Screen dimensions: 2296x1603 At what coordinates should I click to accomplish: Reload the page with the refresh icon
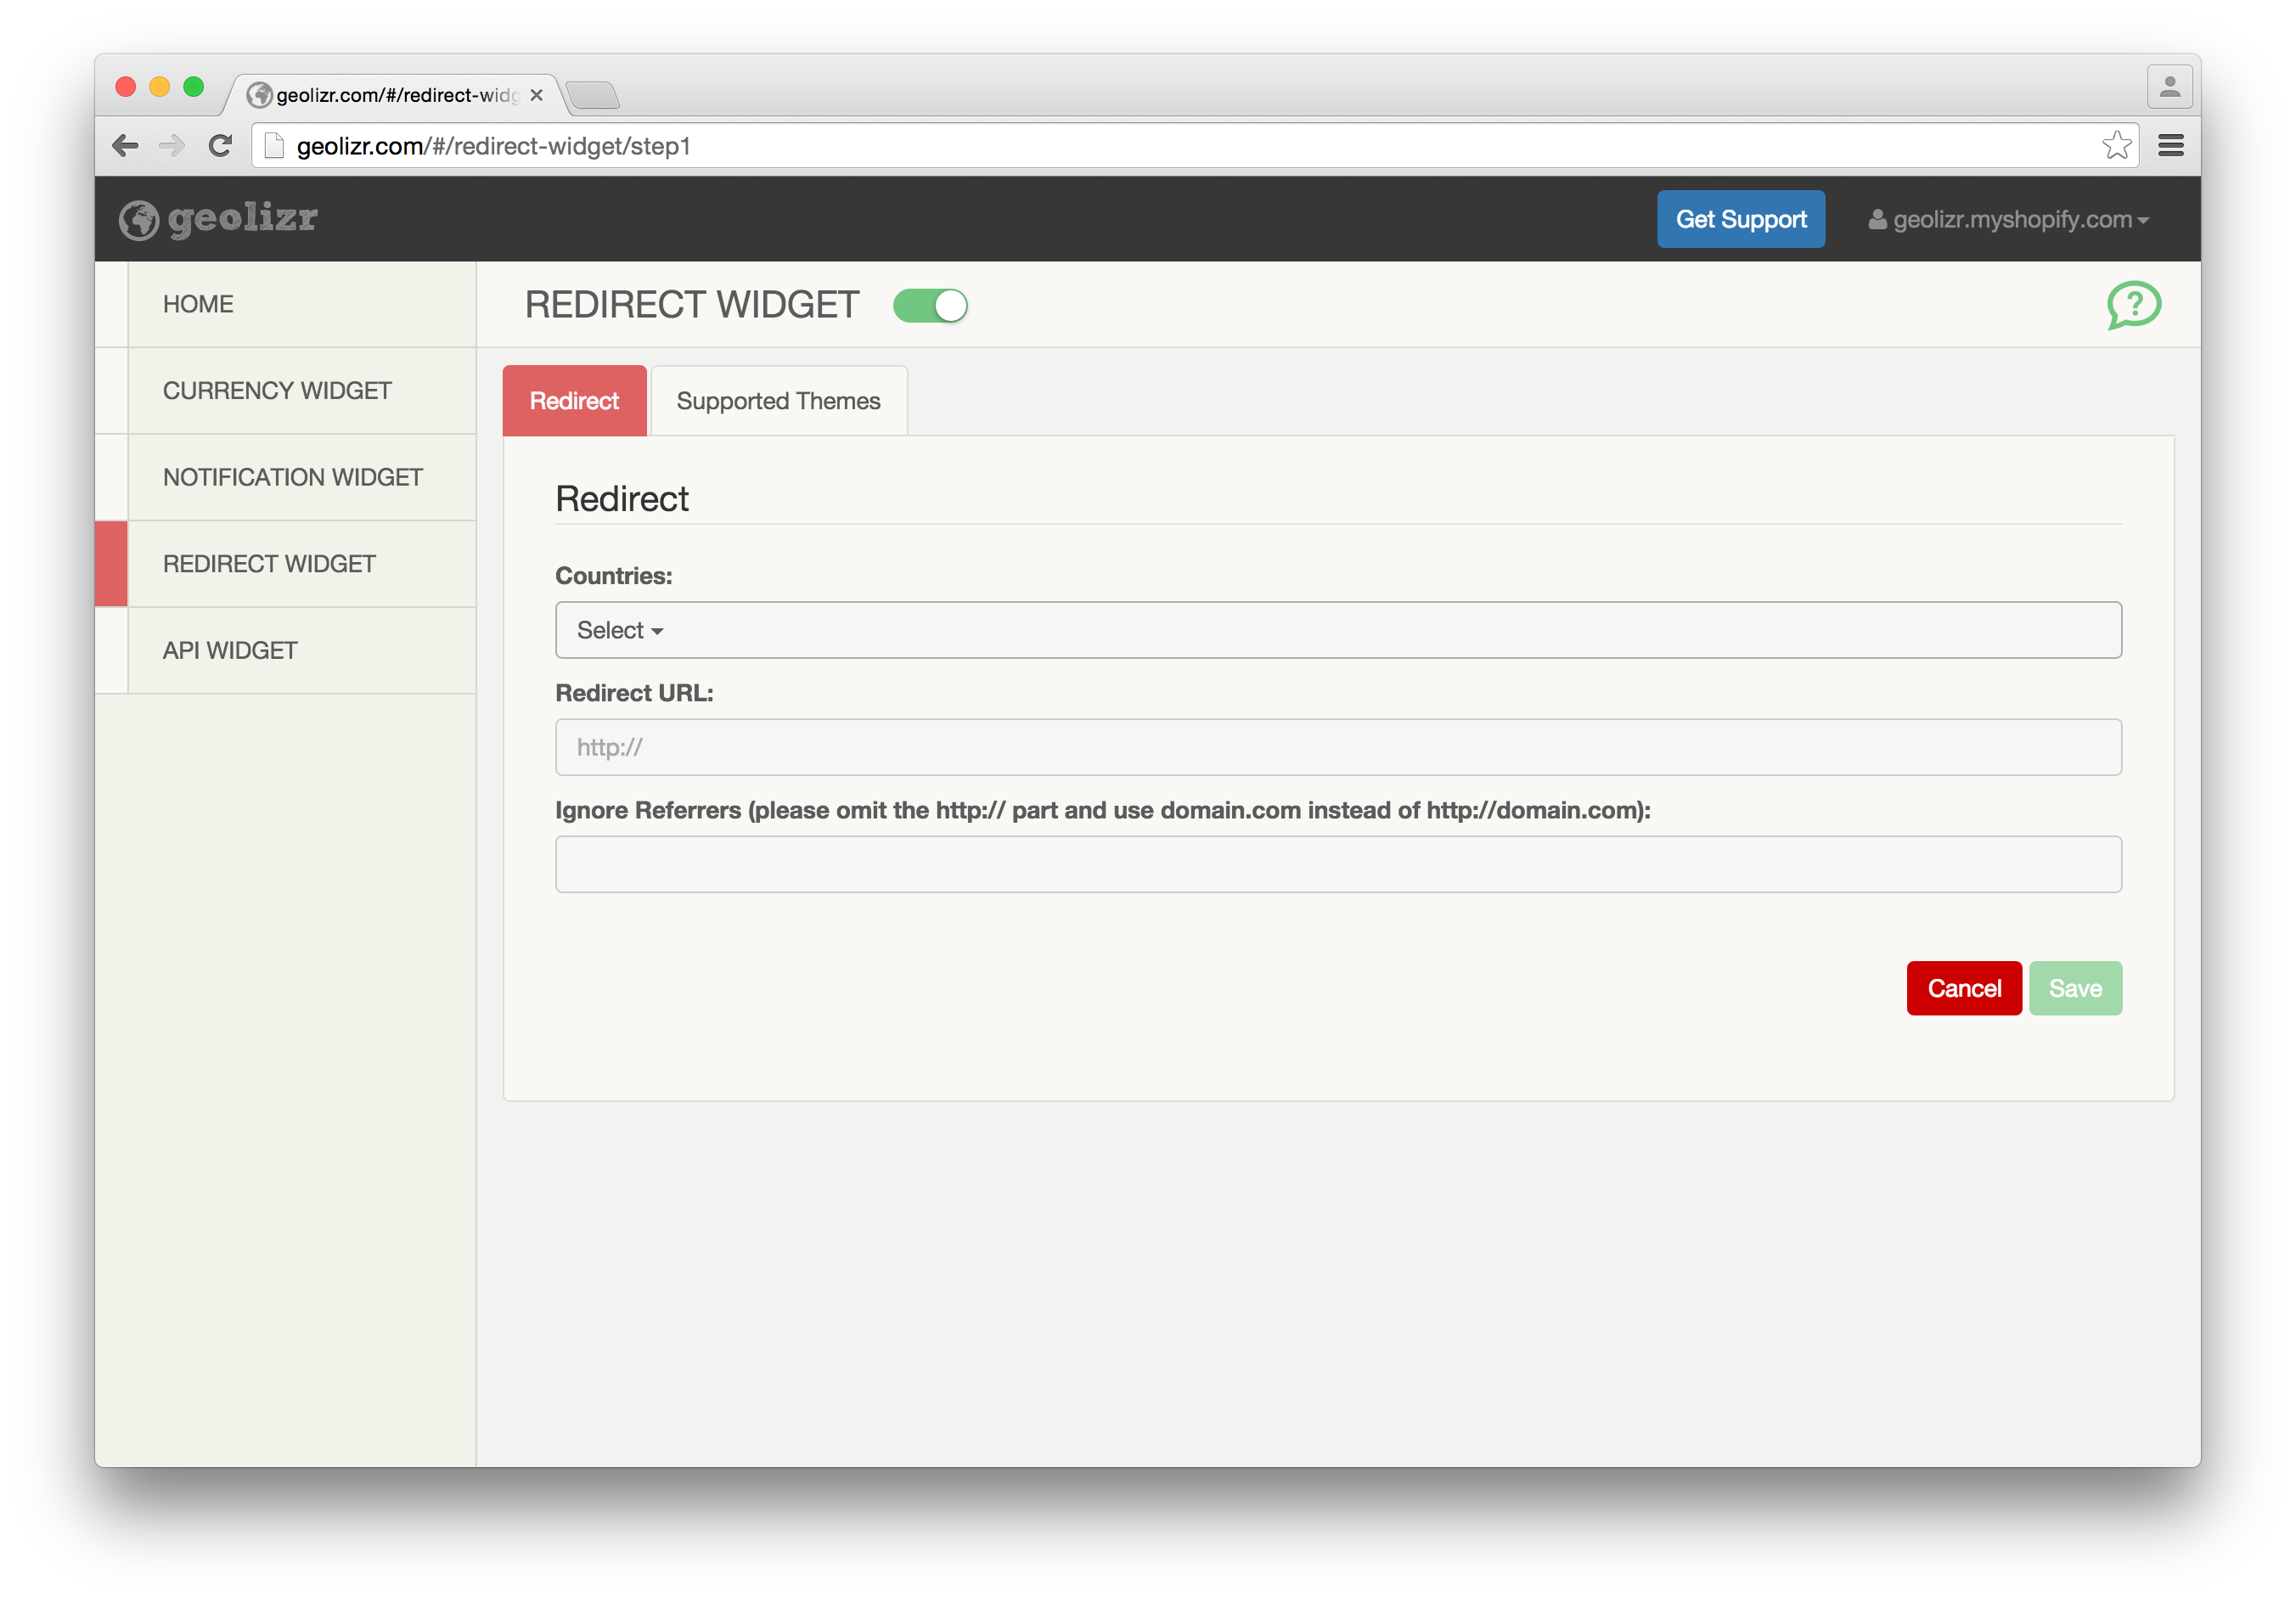click(220, 146)
